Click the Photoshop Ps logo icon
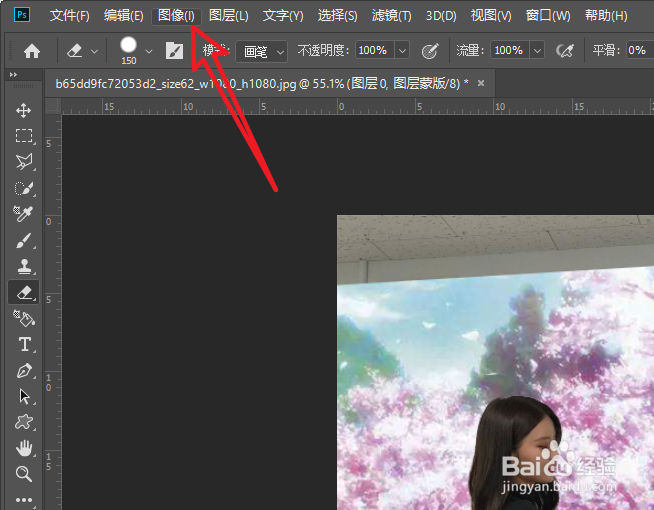This screenshot has height=510, width=654. (22, 15)
